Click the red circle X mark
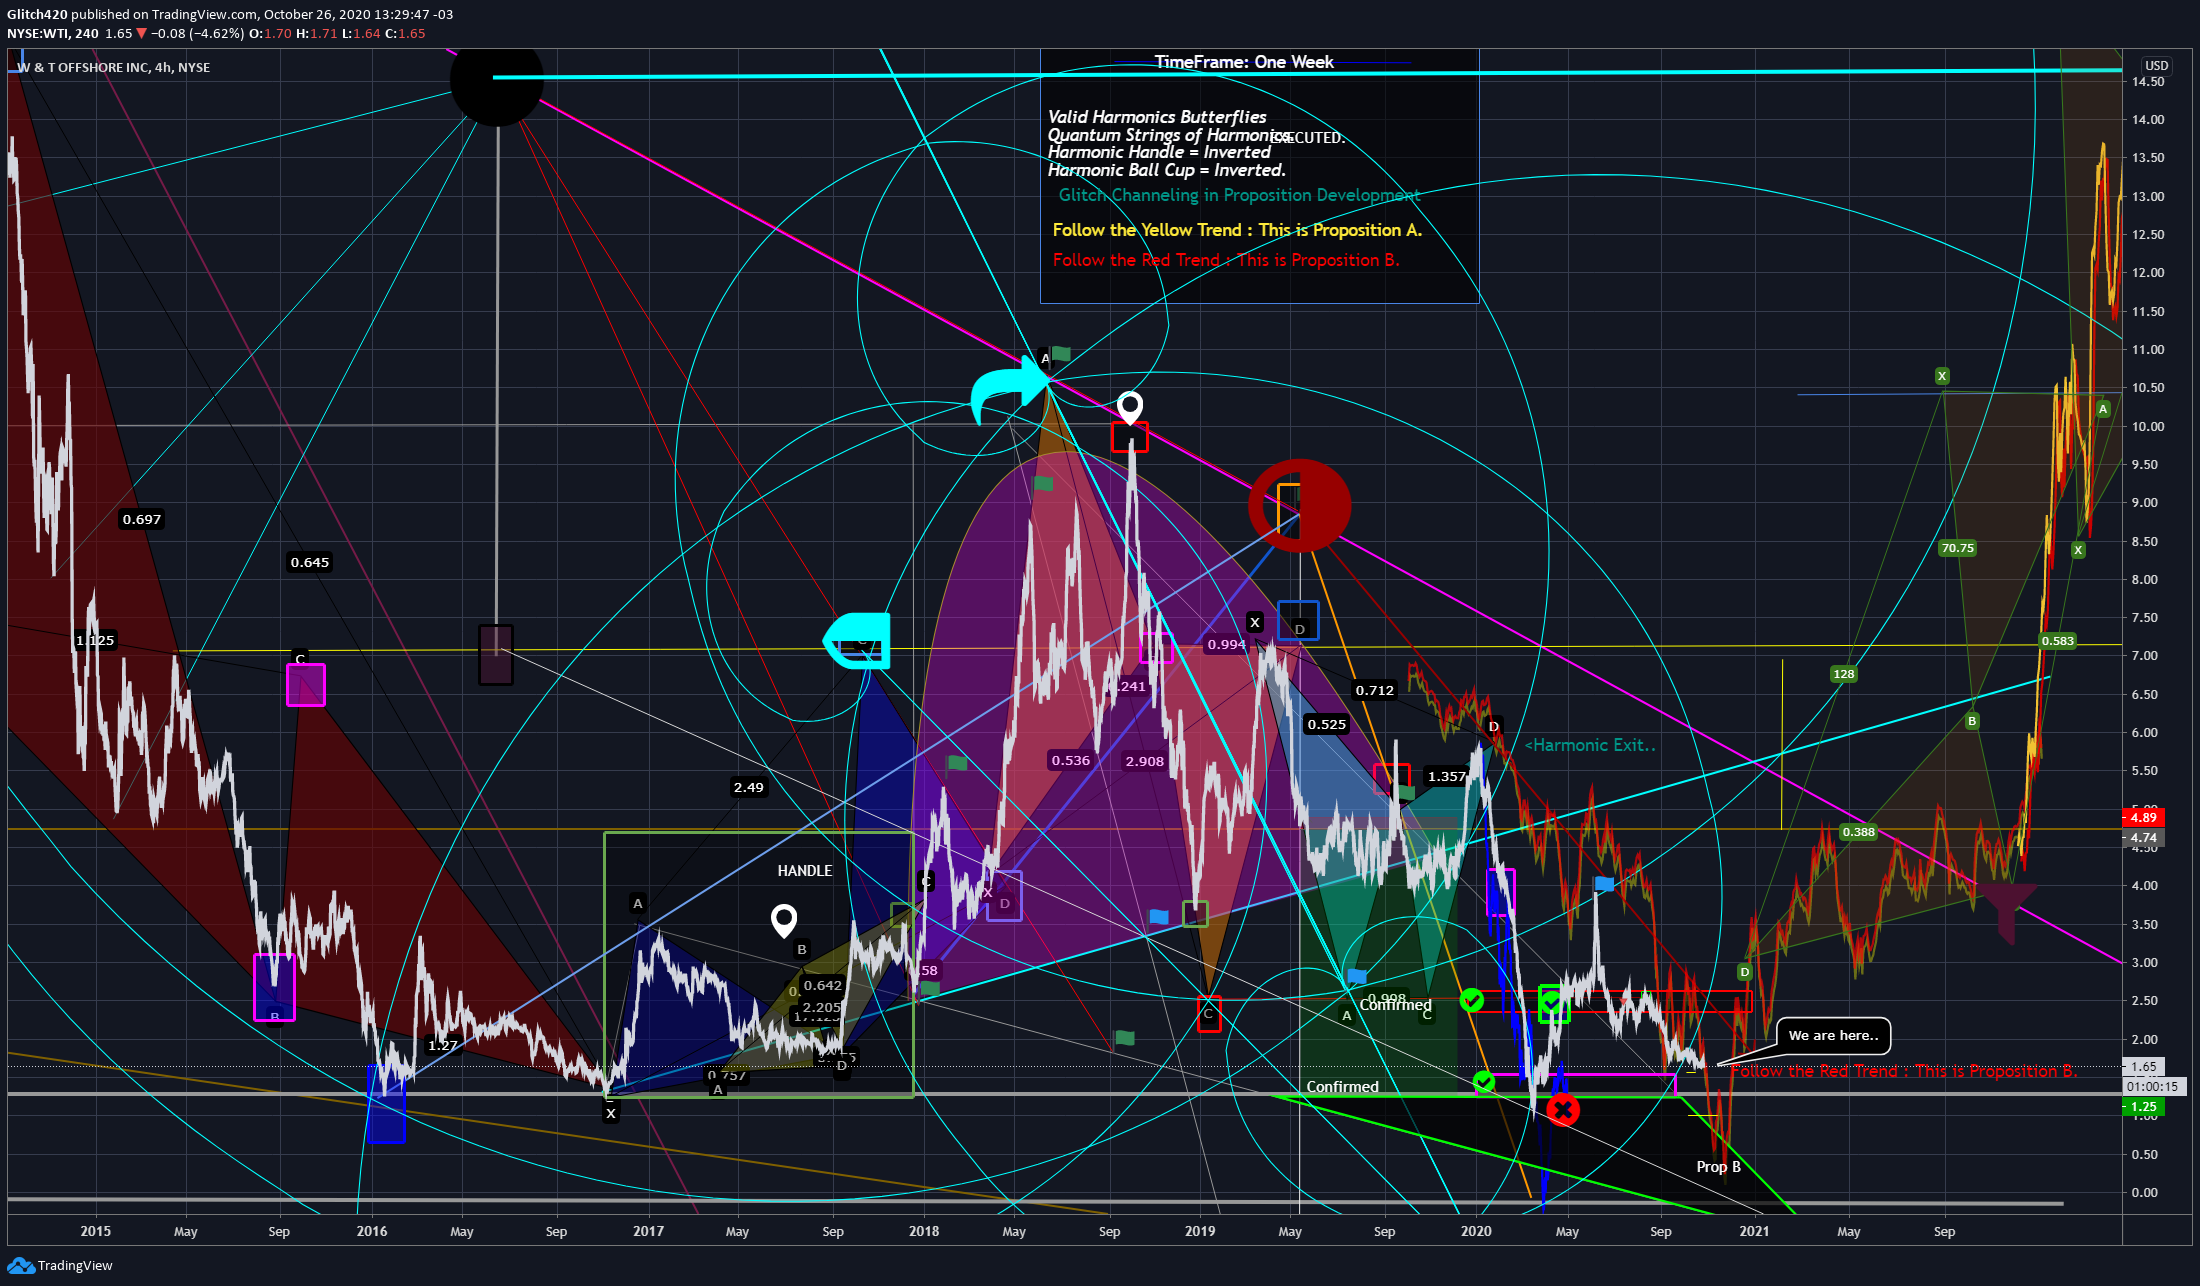 pyautogui.click(x=1563, y=1109)
